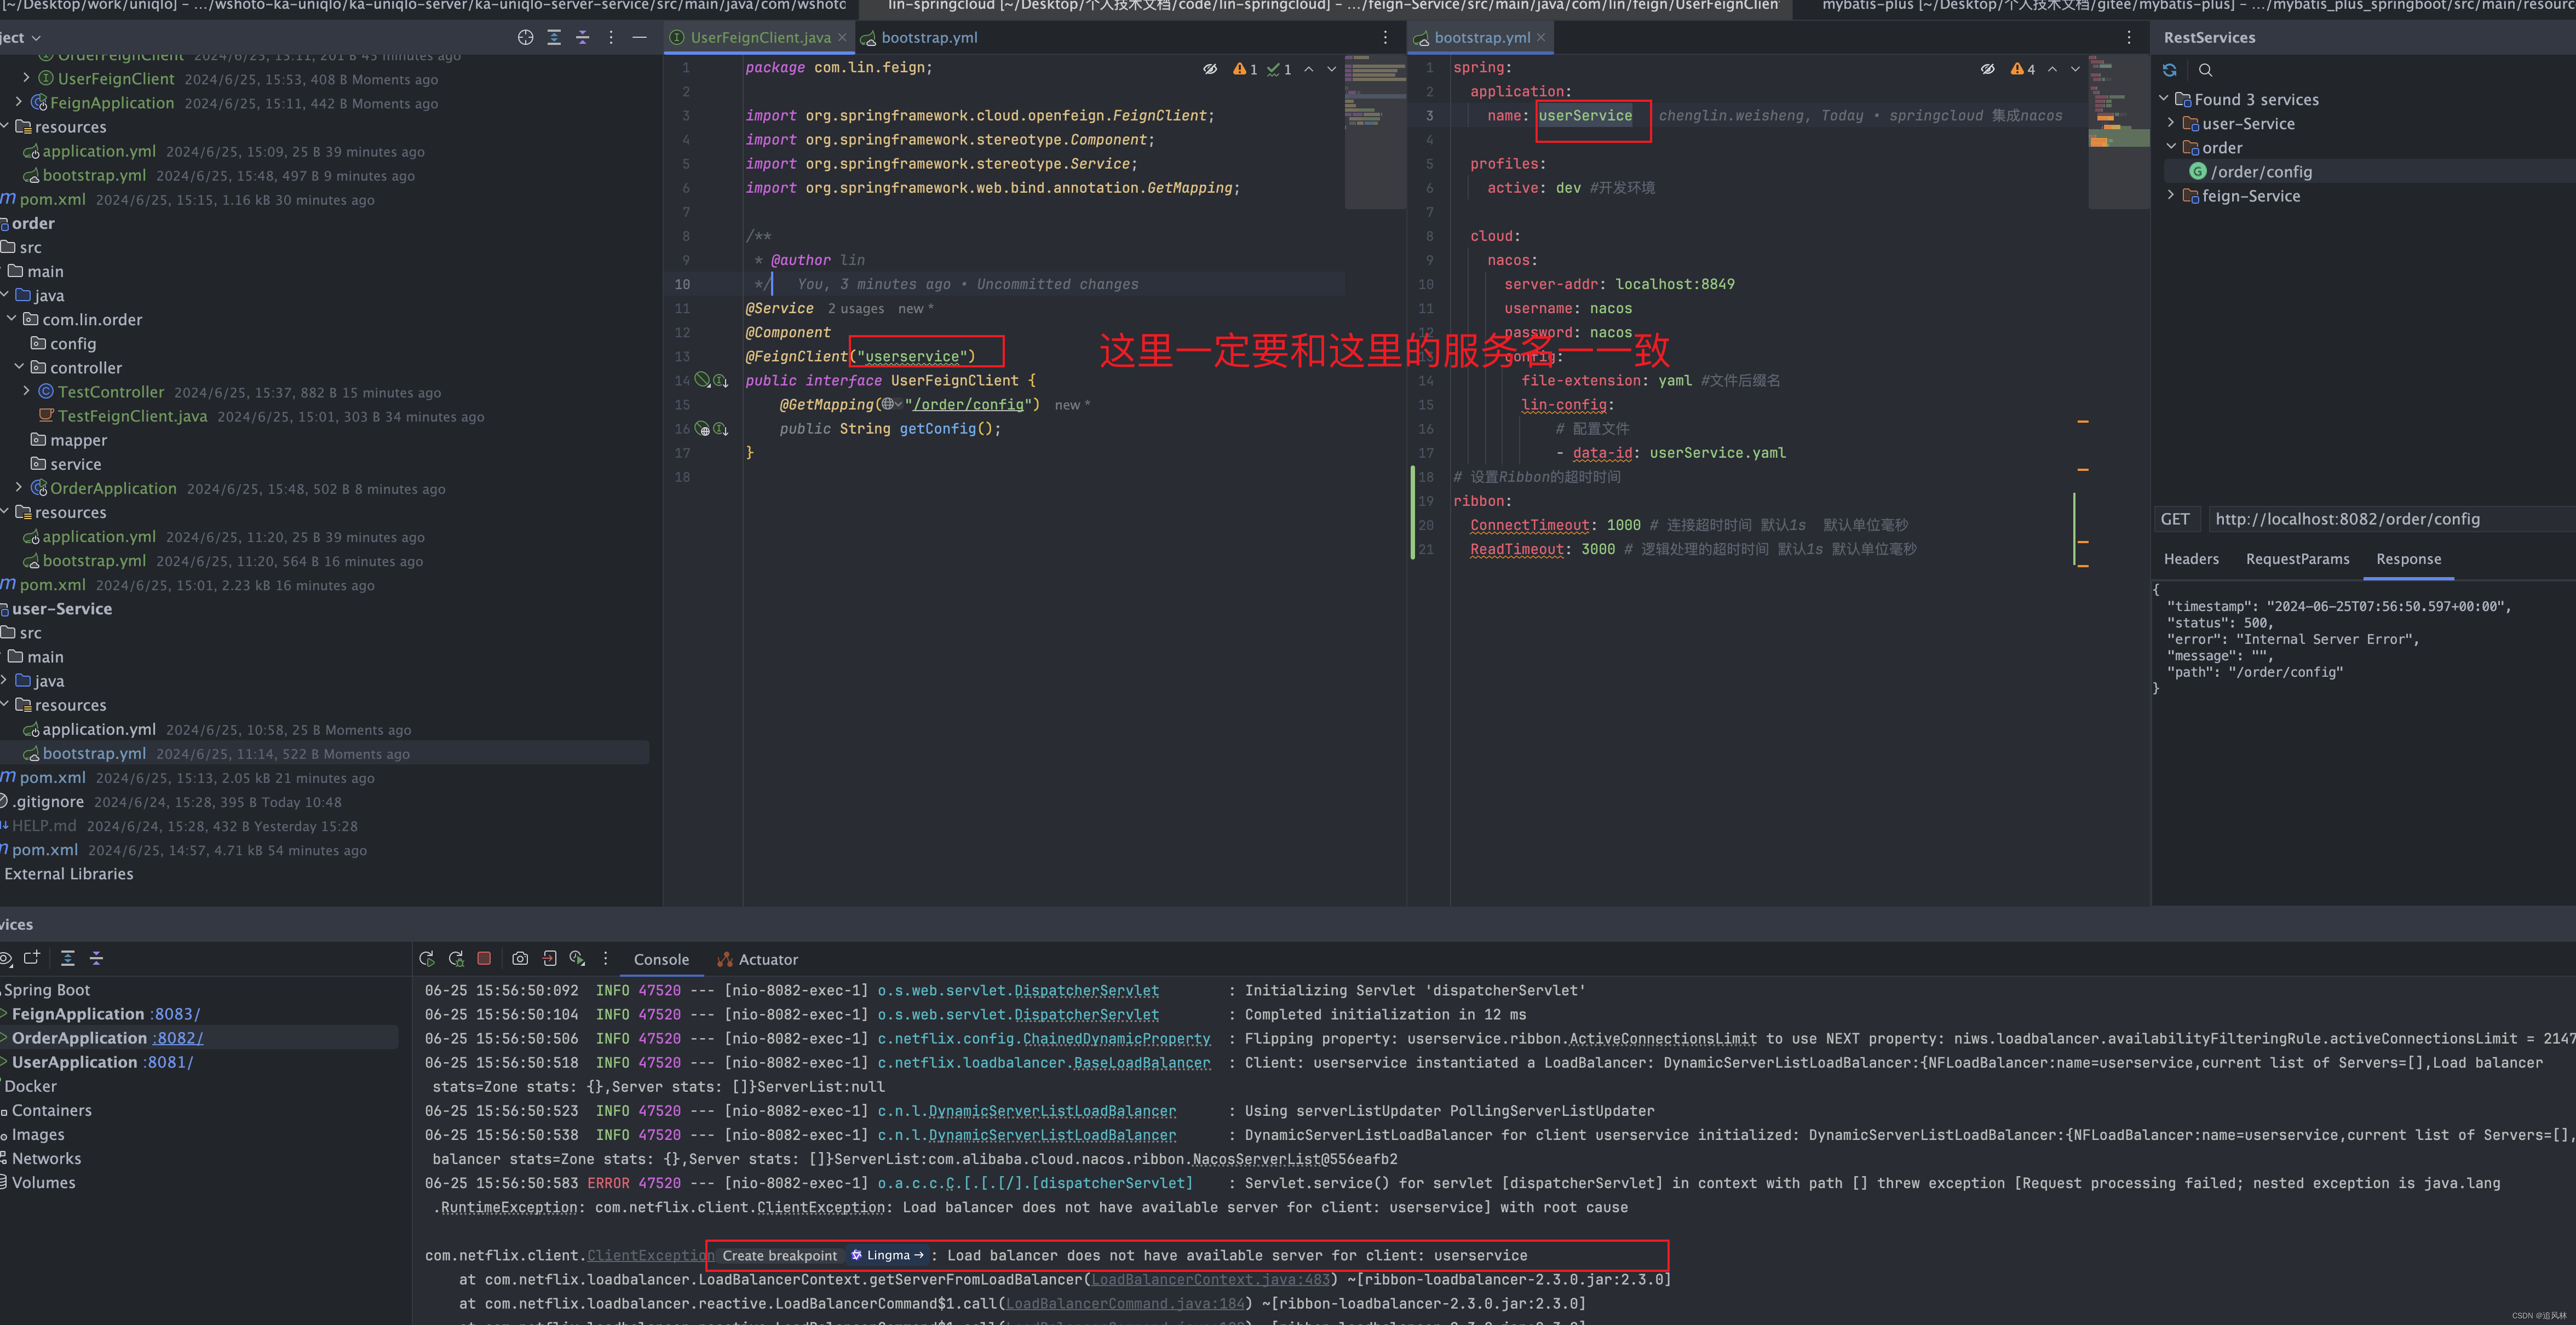
Task: Expand the user-Service node in RestServices
Action: pos(2171,123)
